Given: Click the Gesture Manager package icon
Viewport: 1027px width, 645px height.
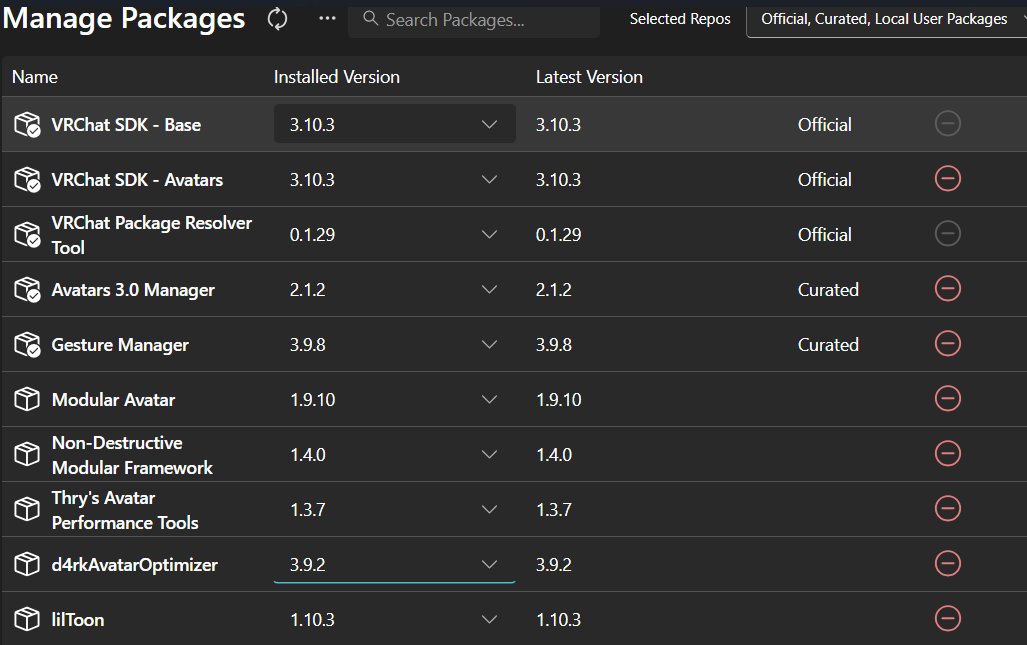Looking at the screenshot, I should [27, 344].
